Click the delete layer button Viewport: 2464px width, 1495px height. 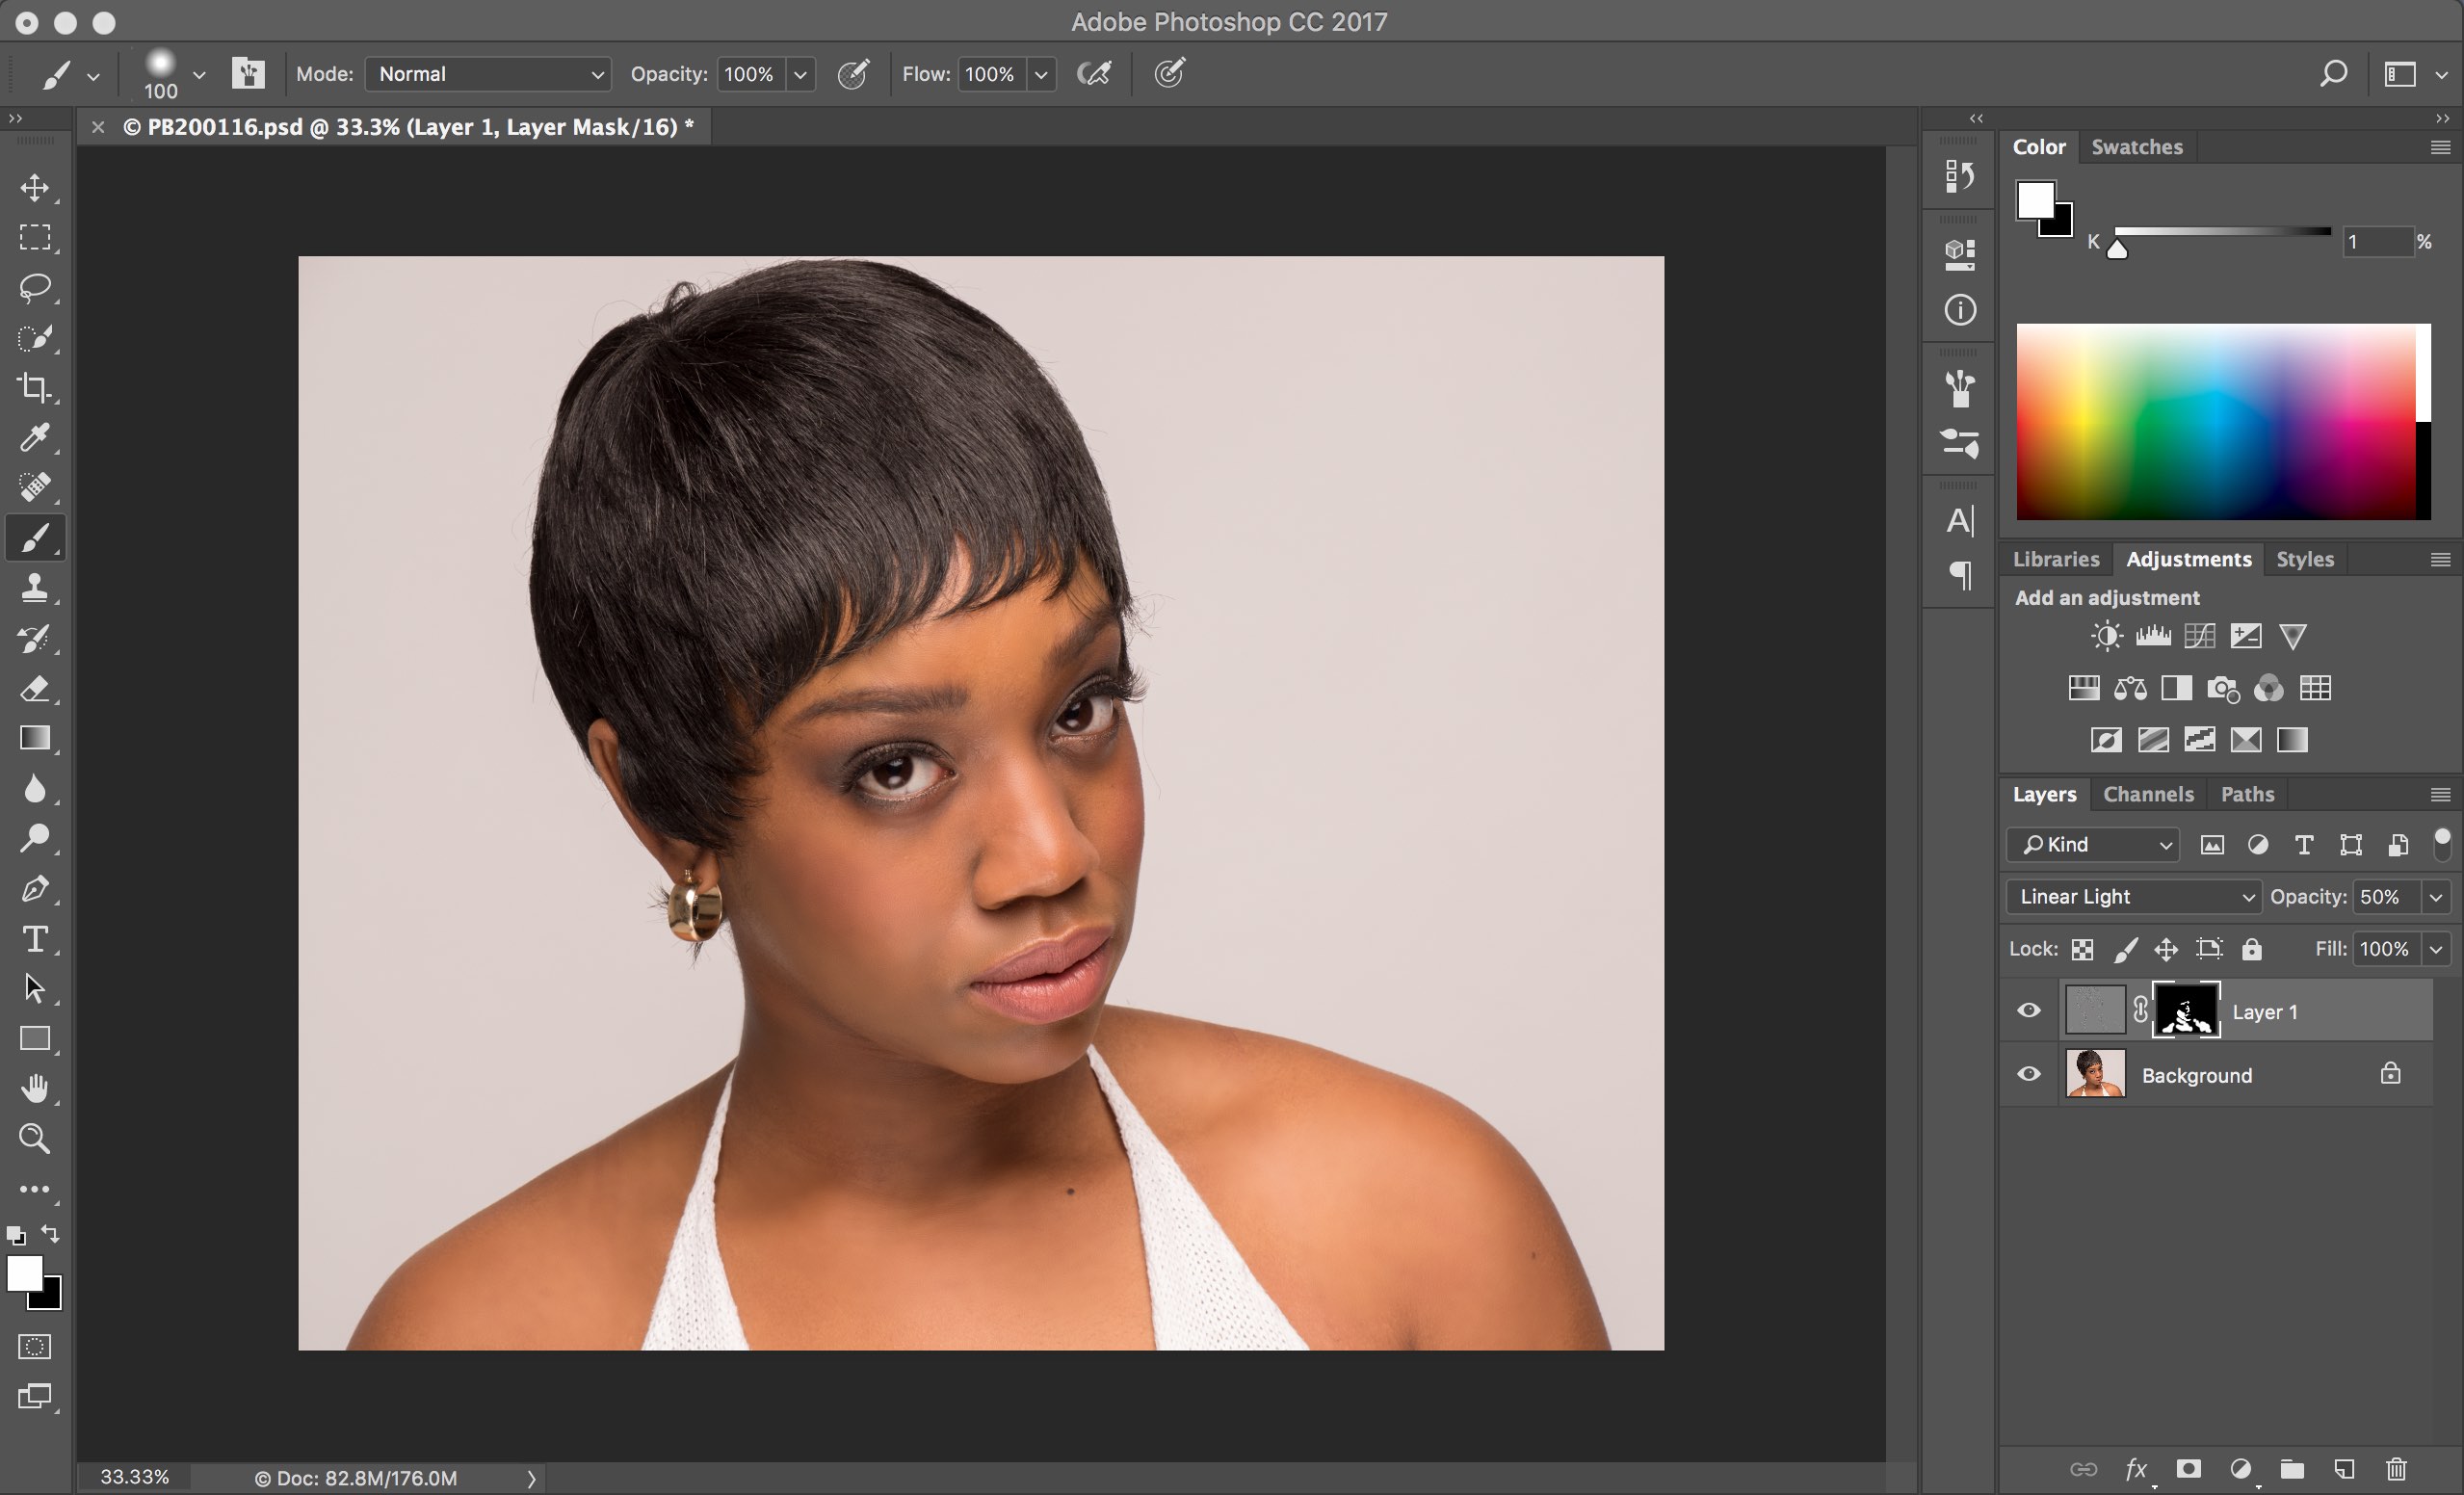2396,1470
